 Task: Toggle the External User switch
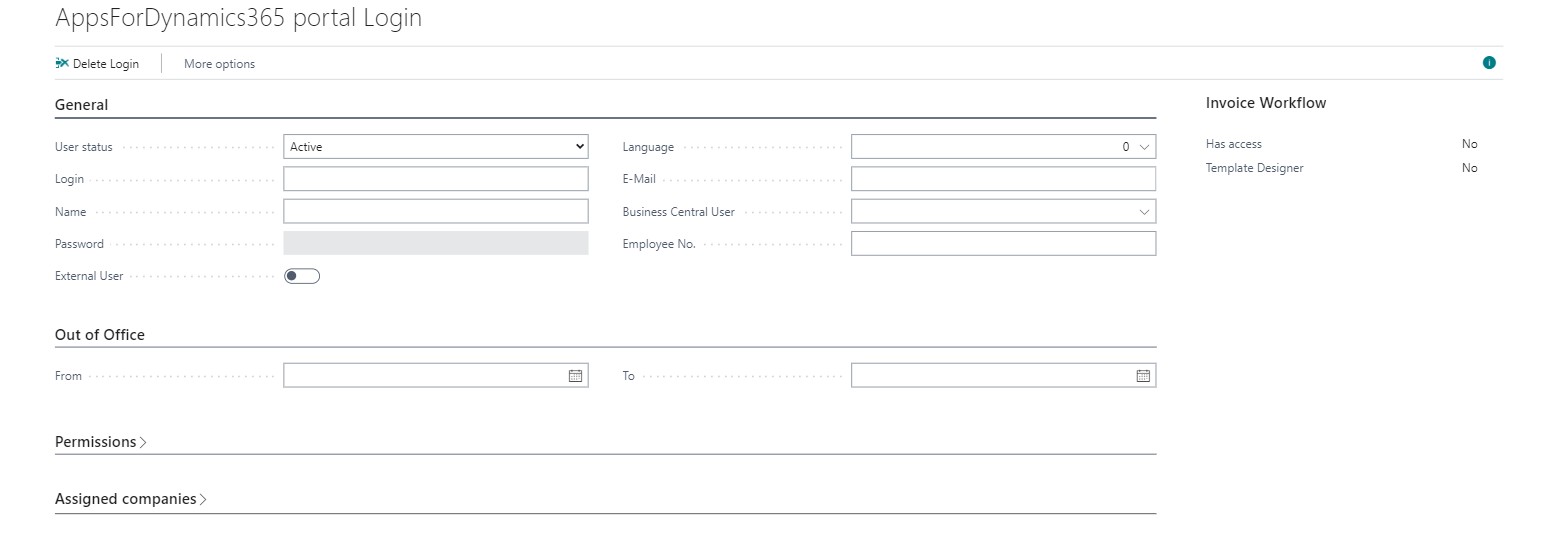pos(302,276)
